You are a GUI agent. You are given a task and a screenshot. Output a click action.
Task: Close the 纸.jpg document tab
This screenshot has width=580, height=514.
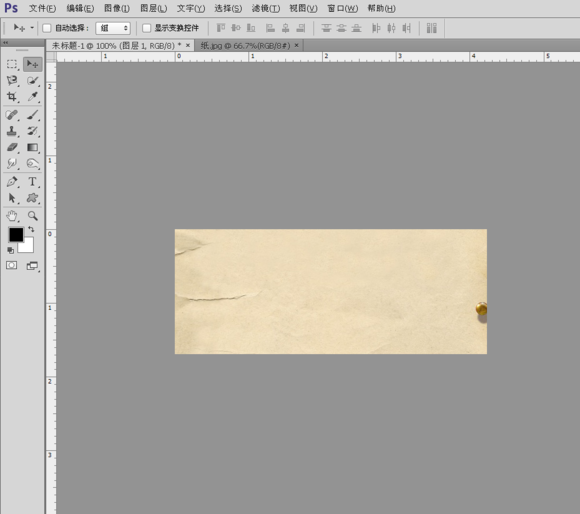click(x=296, y=45)
